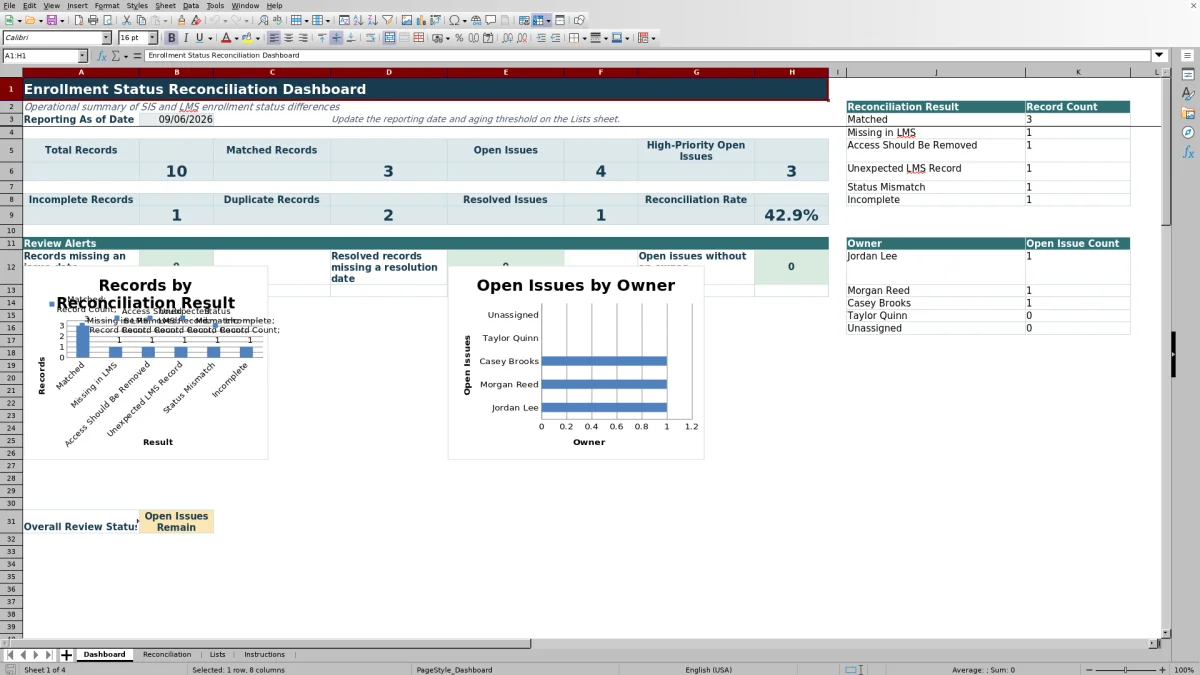The height and width of the screenshot is (675, 1200).
Task: Select the Open Issues Remain status cell
Action: coord(176,521)
